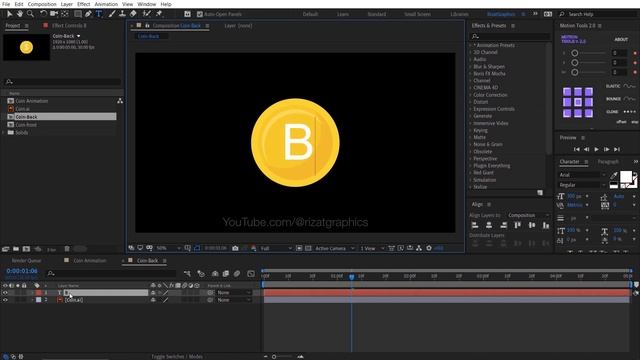Click the red label swatch on layer 1
The height and width of the screenshot is (360, 640).
(38, 293)
